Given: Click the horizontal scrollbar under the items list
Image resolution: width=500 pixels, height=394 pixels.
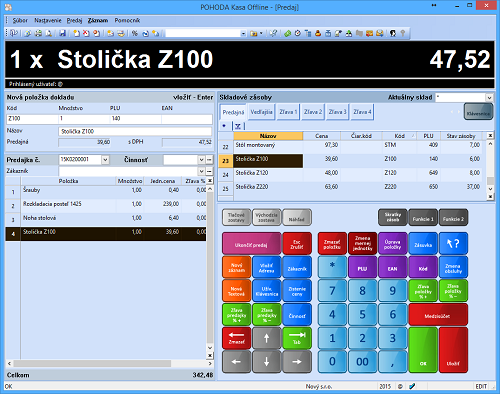Looking at the screenshot, I should click(x=108, y=363).
